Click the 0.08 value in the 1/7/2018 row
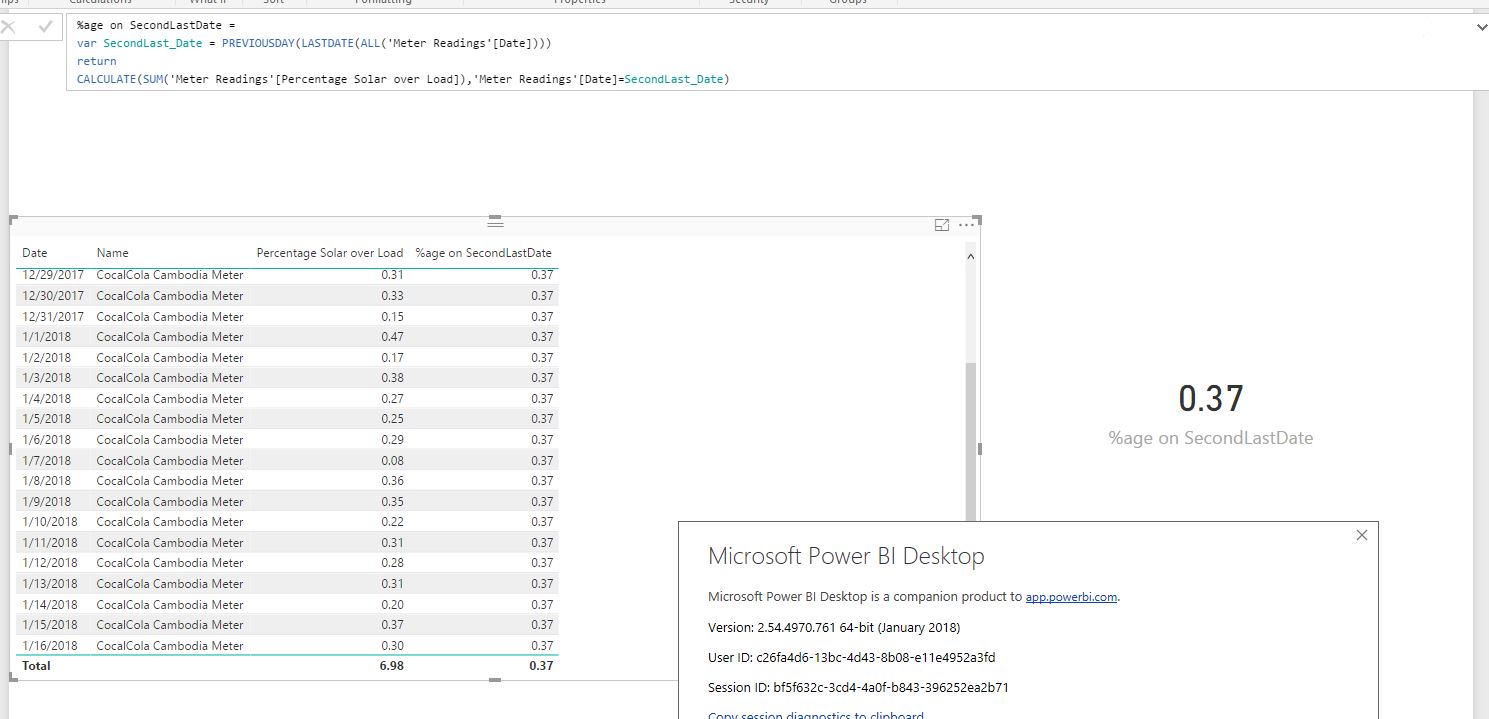Screen dimensions: 1489x719 pos(393,461)
